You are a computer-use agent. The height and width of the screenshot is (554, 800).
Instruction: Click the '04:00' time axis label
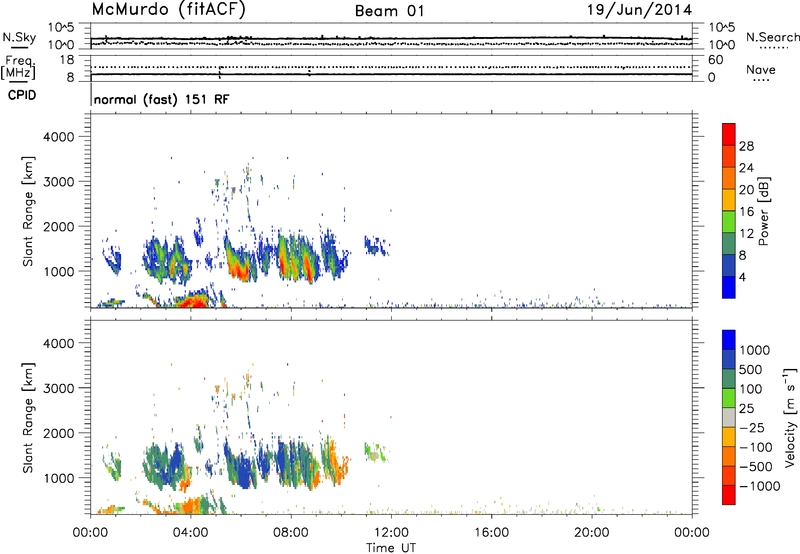pos(190,533)
